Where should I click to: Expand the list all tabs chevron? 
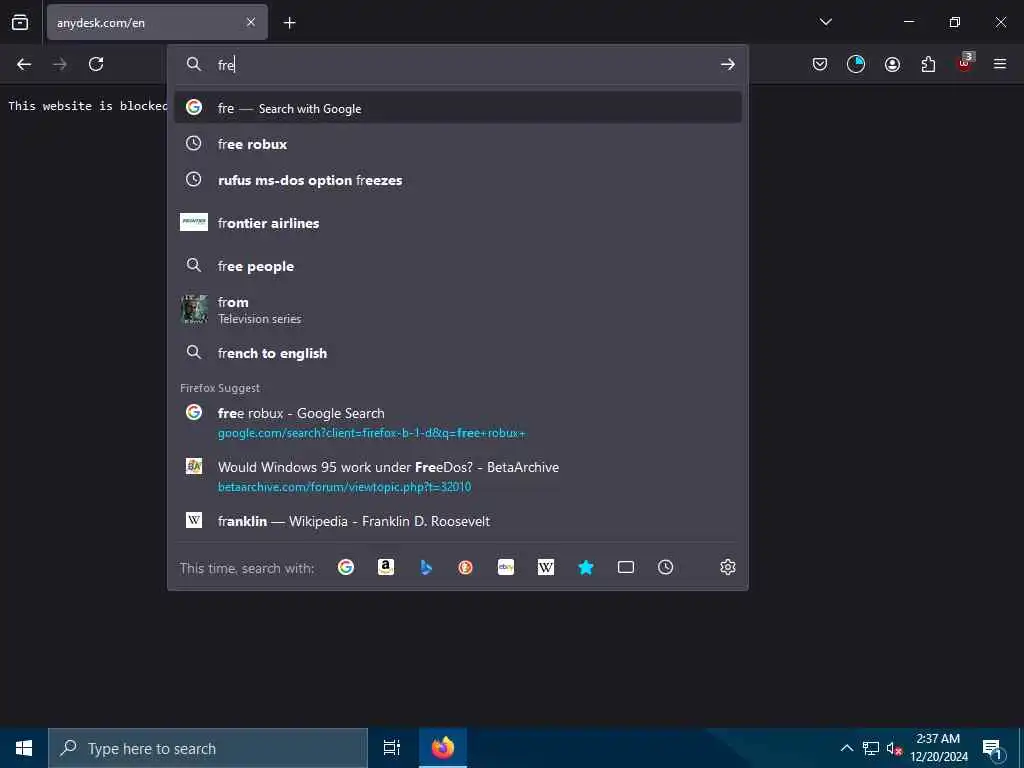coord(825,22)
